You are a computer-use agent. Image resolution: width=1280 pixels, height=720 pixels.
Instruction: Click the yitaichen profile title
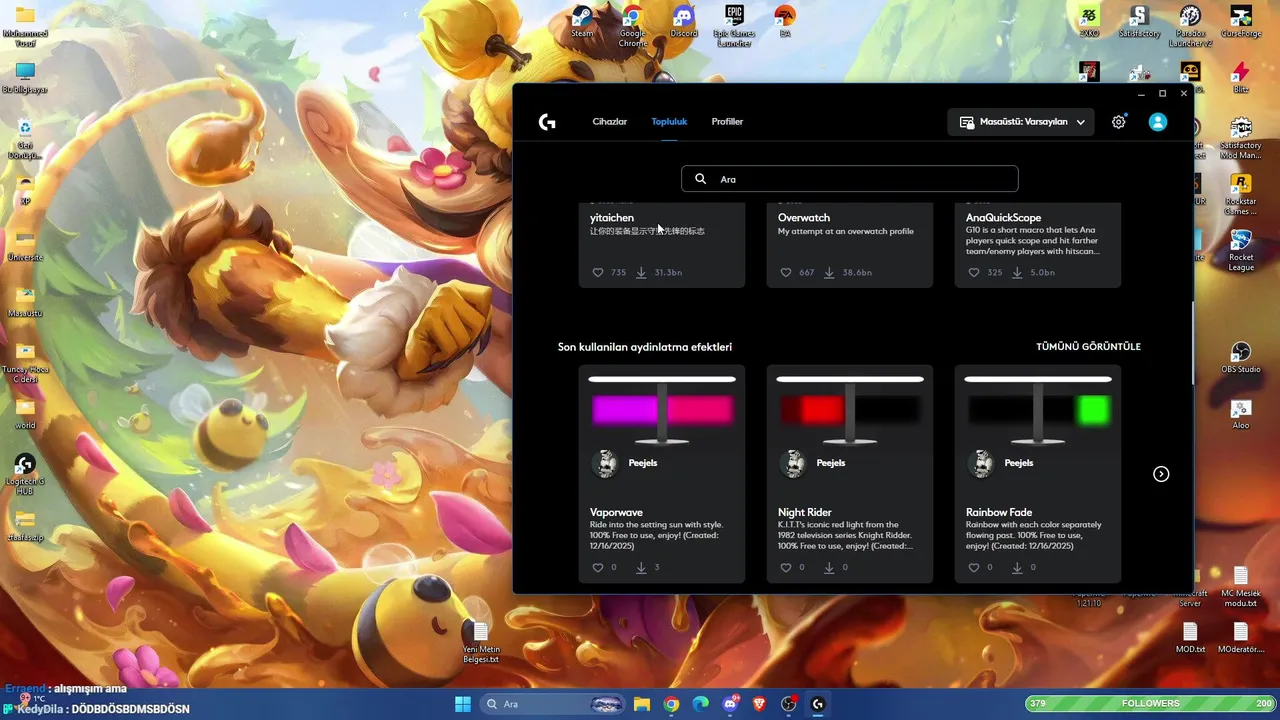pyautogui.click(x=612, y=218)
